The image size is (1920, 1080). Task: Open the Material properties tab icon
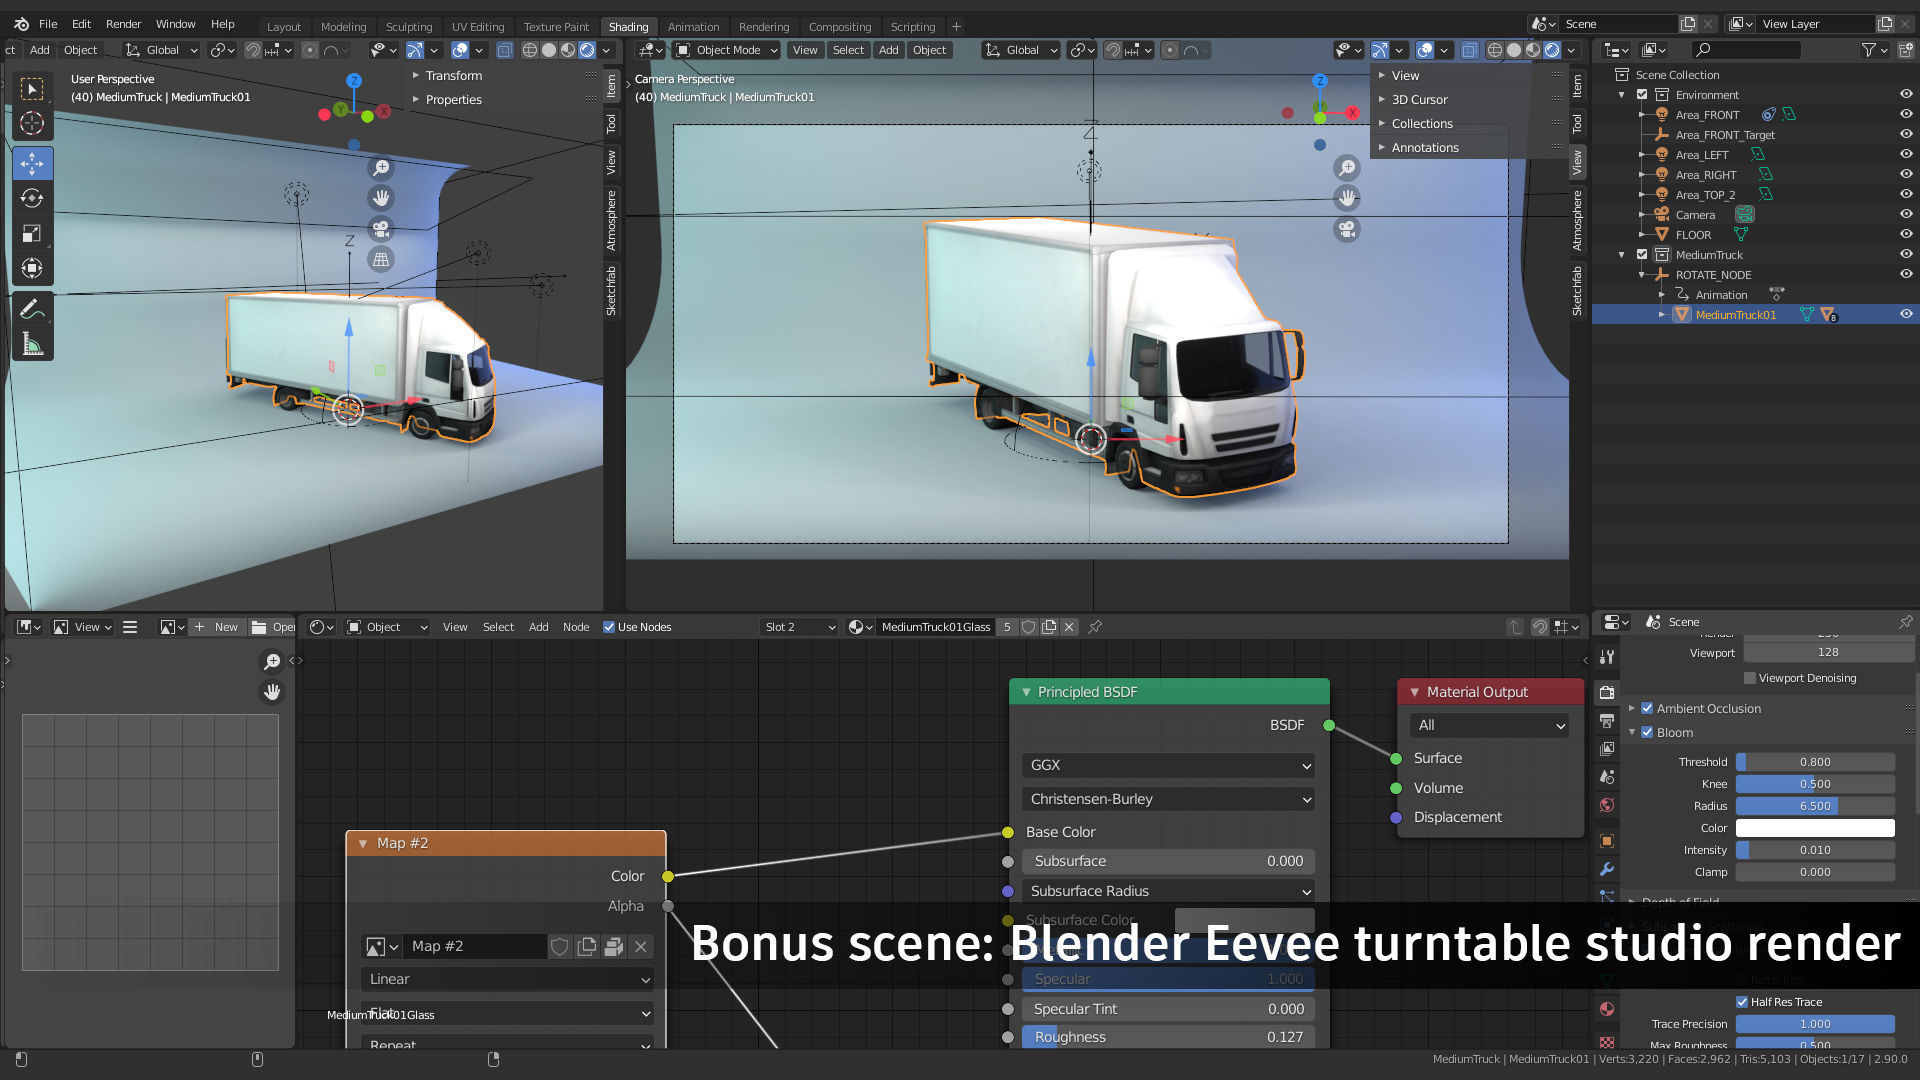pyautogui.click(x=1607, y=1009)
